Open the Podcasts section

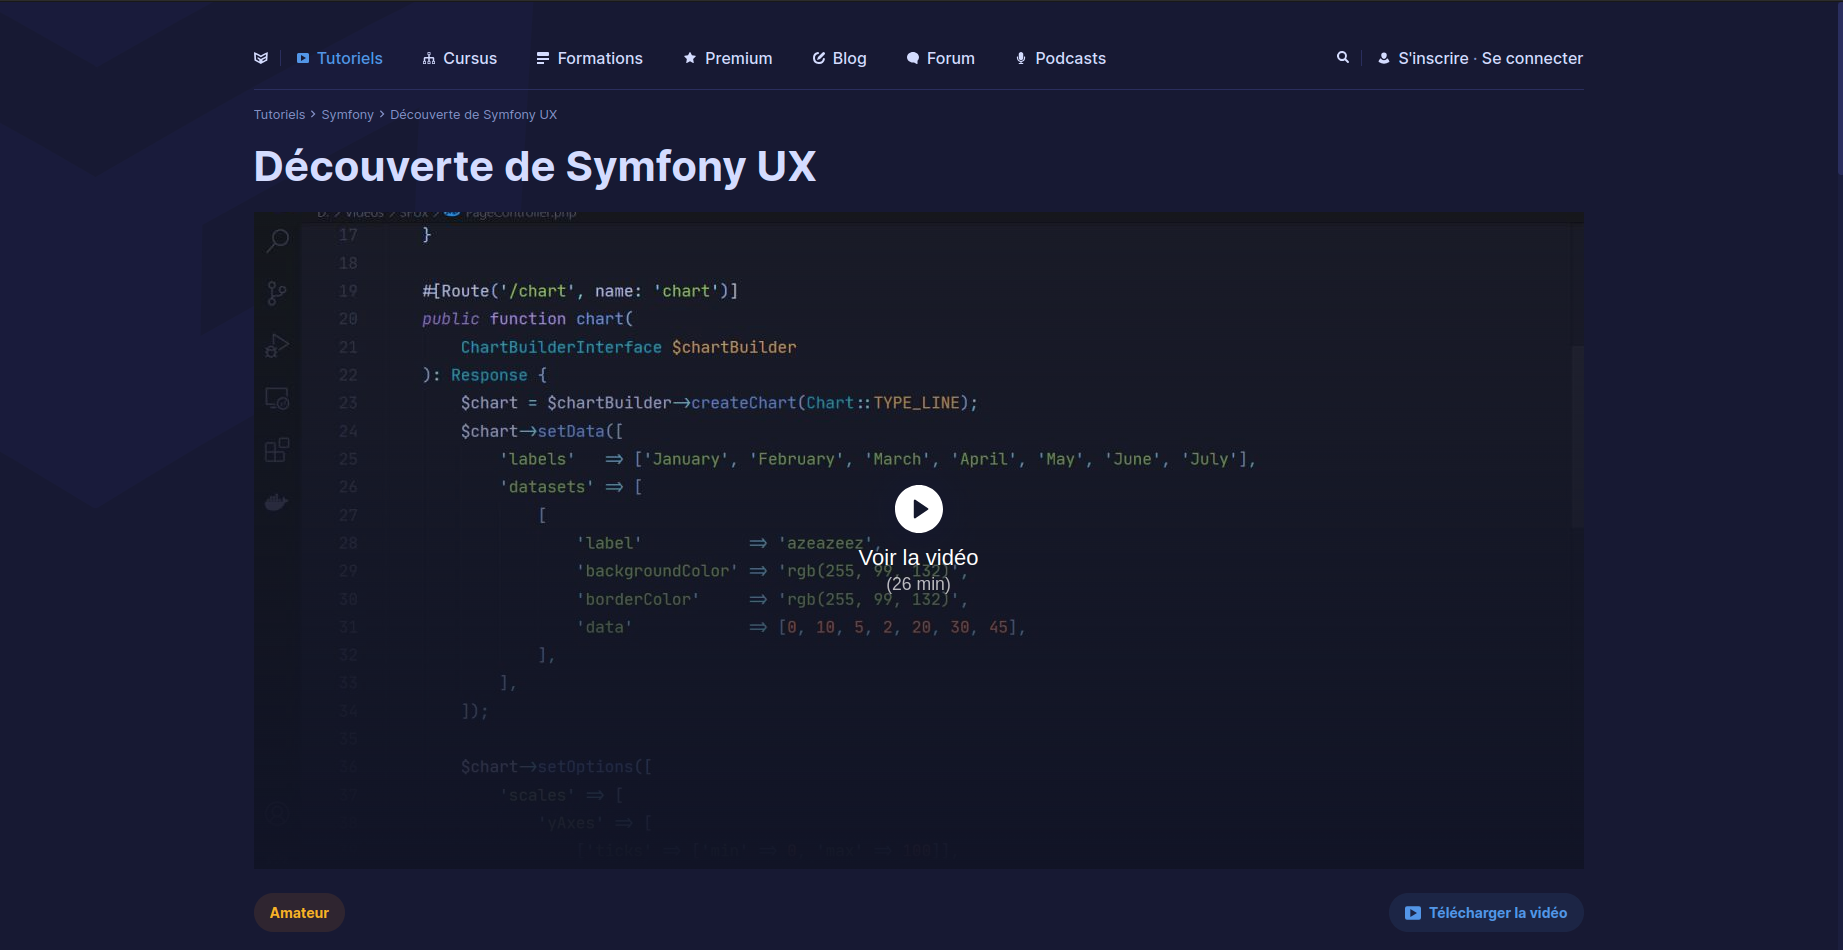(1060, 58)
